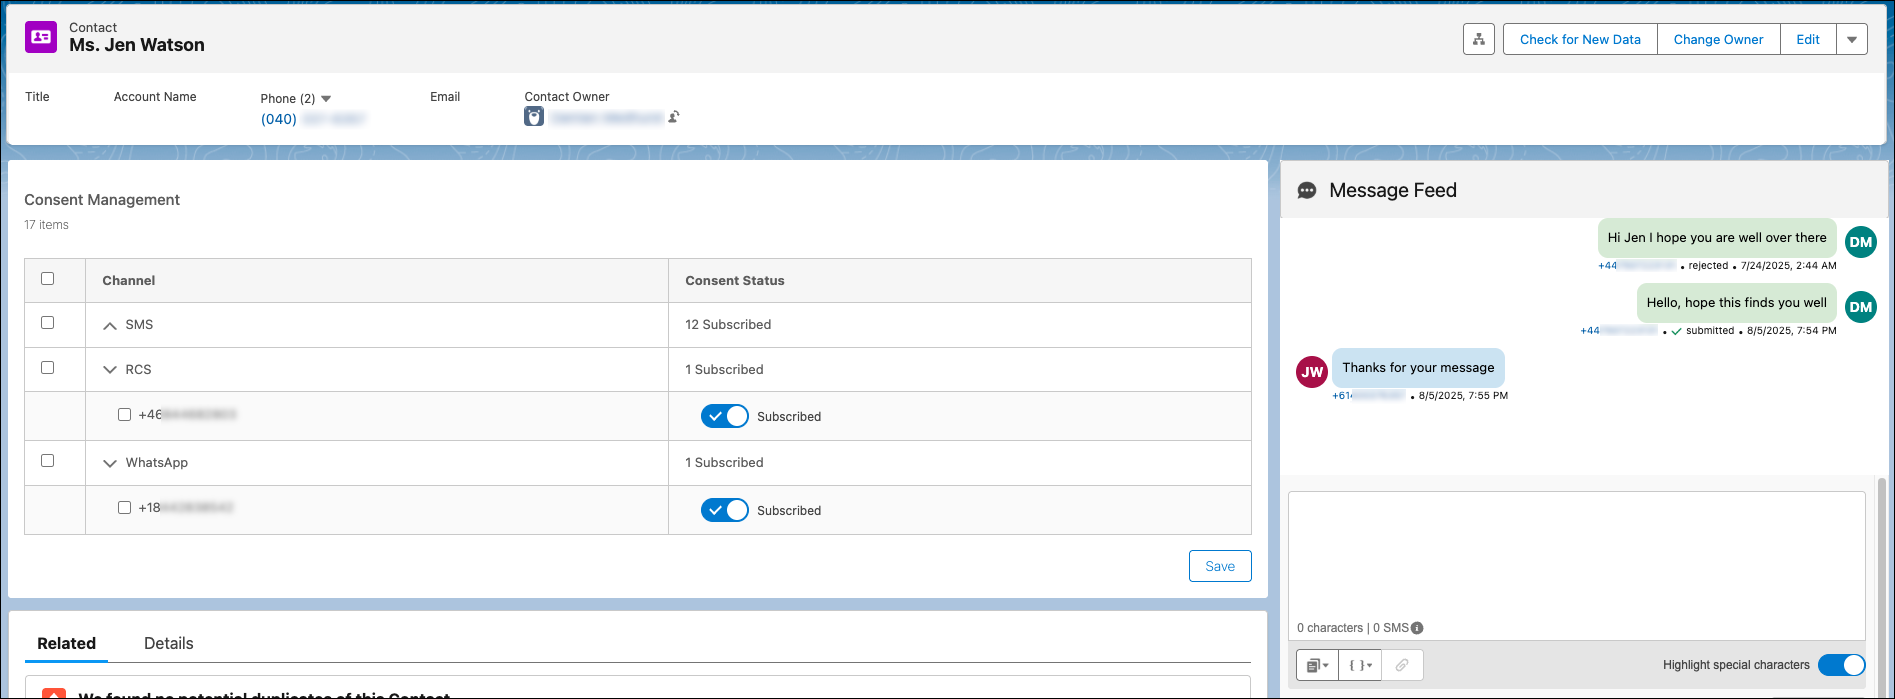Screen dimensions: 1895x699
Task: Click the JW sender avatar
Action: 1312,372
